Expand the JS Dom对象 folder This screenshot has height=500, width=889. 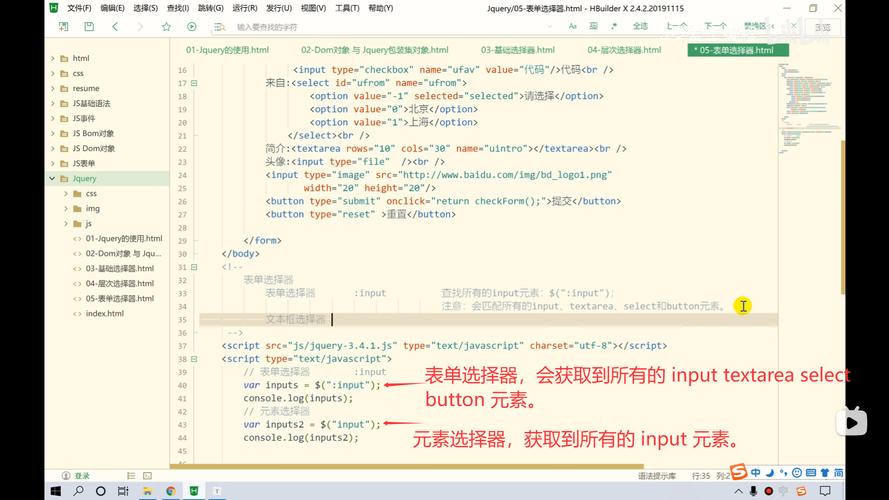point(53,149)
